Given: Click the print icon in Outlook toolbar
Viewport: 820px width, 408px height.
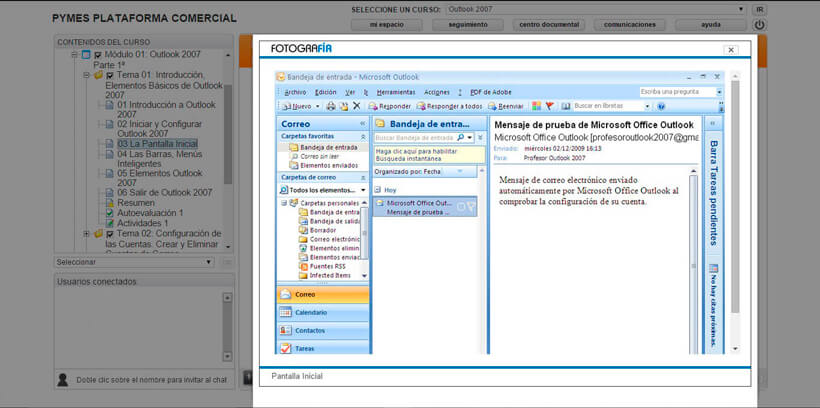Looking at the screenshot, I should click(x=331, y=106).
